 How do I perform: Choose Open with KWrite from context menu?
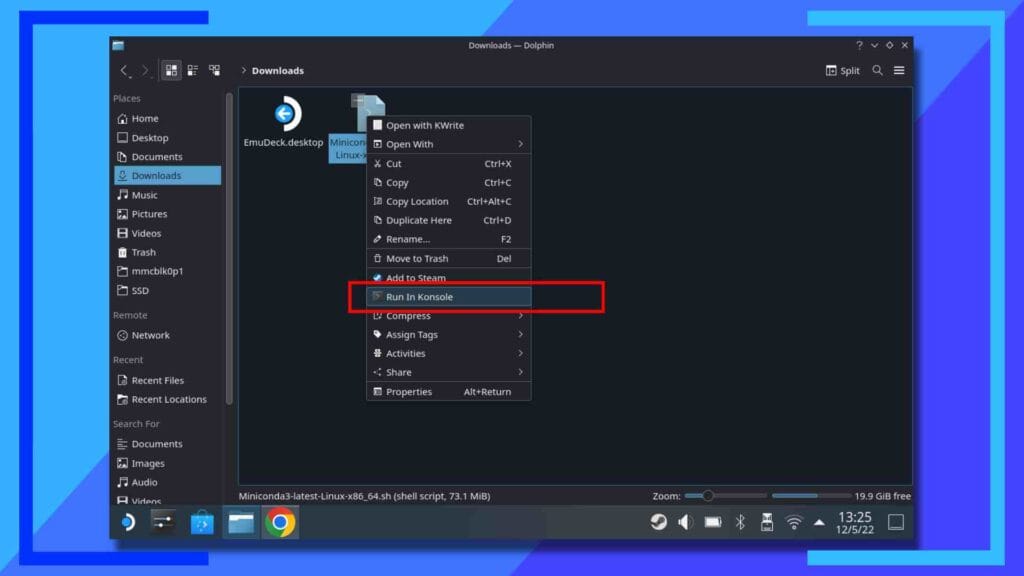449,125
